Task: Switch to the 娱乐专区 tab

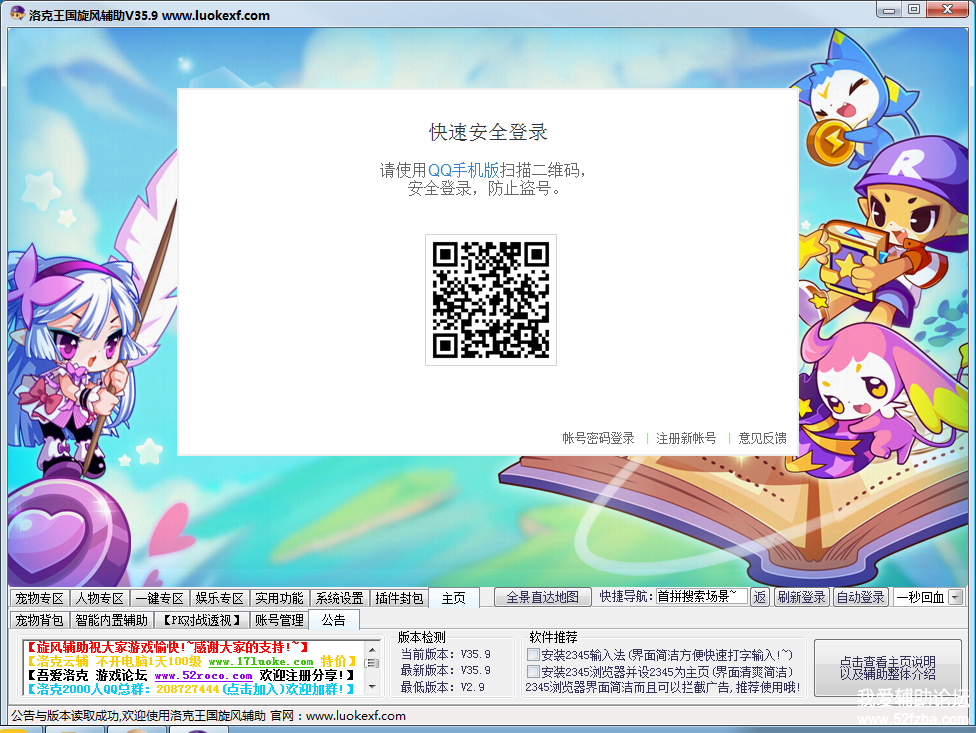Action: pos(220,598)
